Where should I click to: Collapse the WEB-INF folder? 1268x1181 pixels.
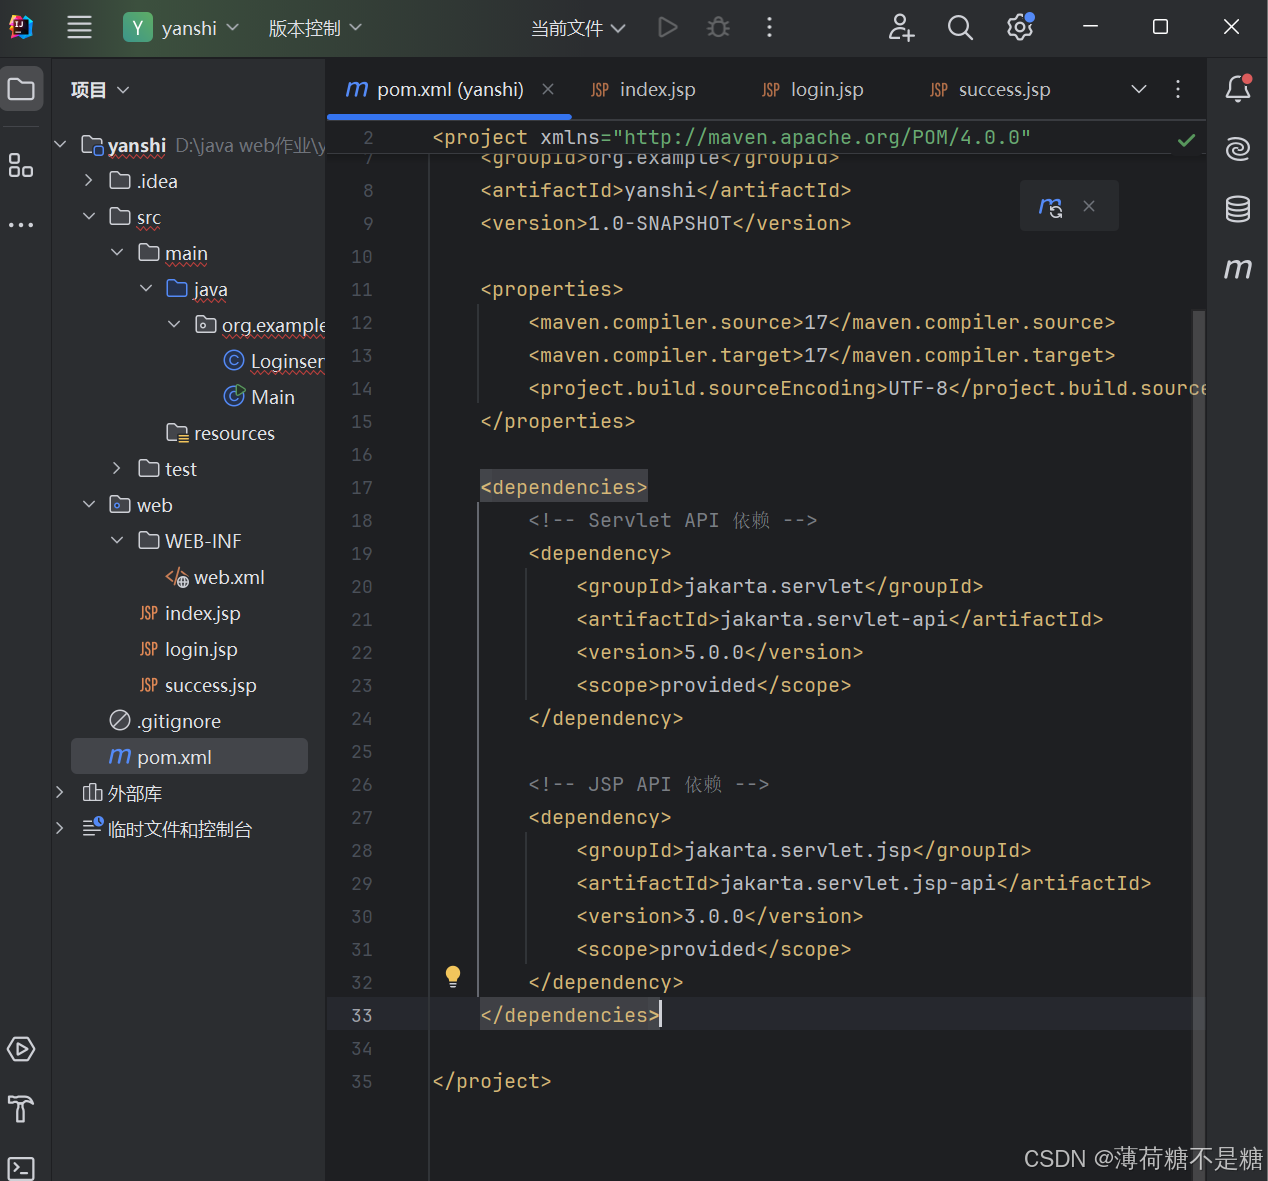(x=117, y=541)
